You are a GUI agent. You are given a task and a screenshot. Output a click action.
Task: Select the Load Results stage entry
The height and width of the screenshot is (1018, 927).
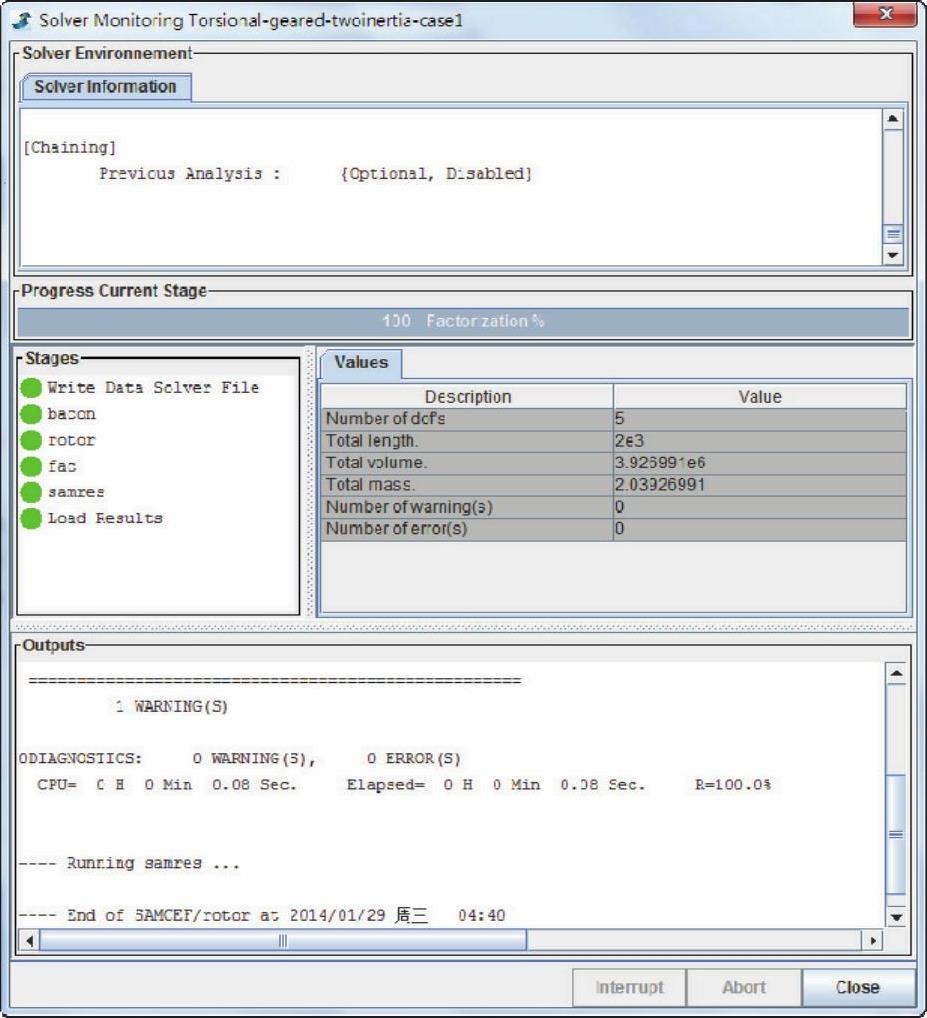pos(104,518)
